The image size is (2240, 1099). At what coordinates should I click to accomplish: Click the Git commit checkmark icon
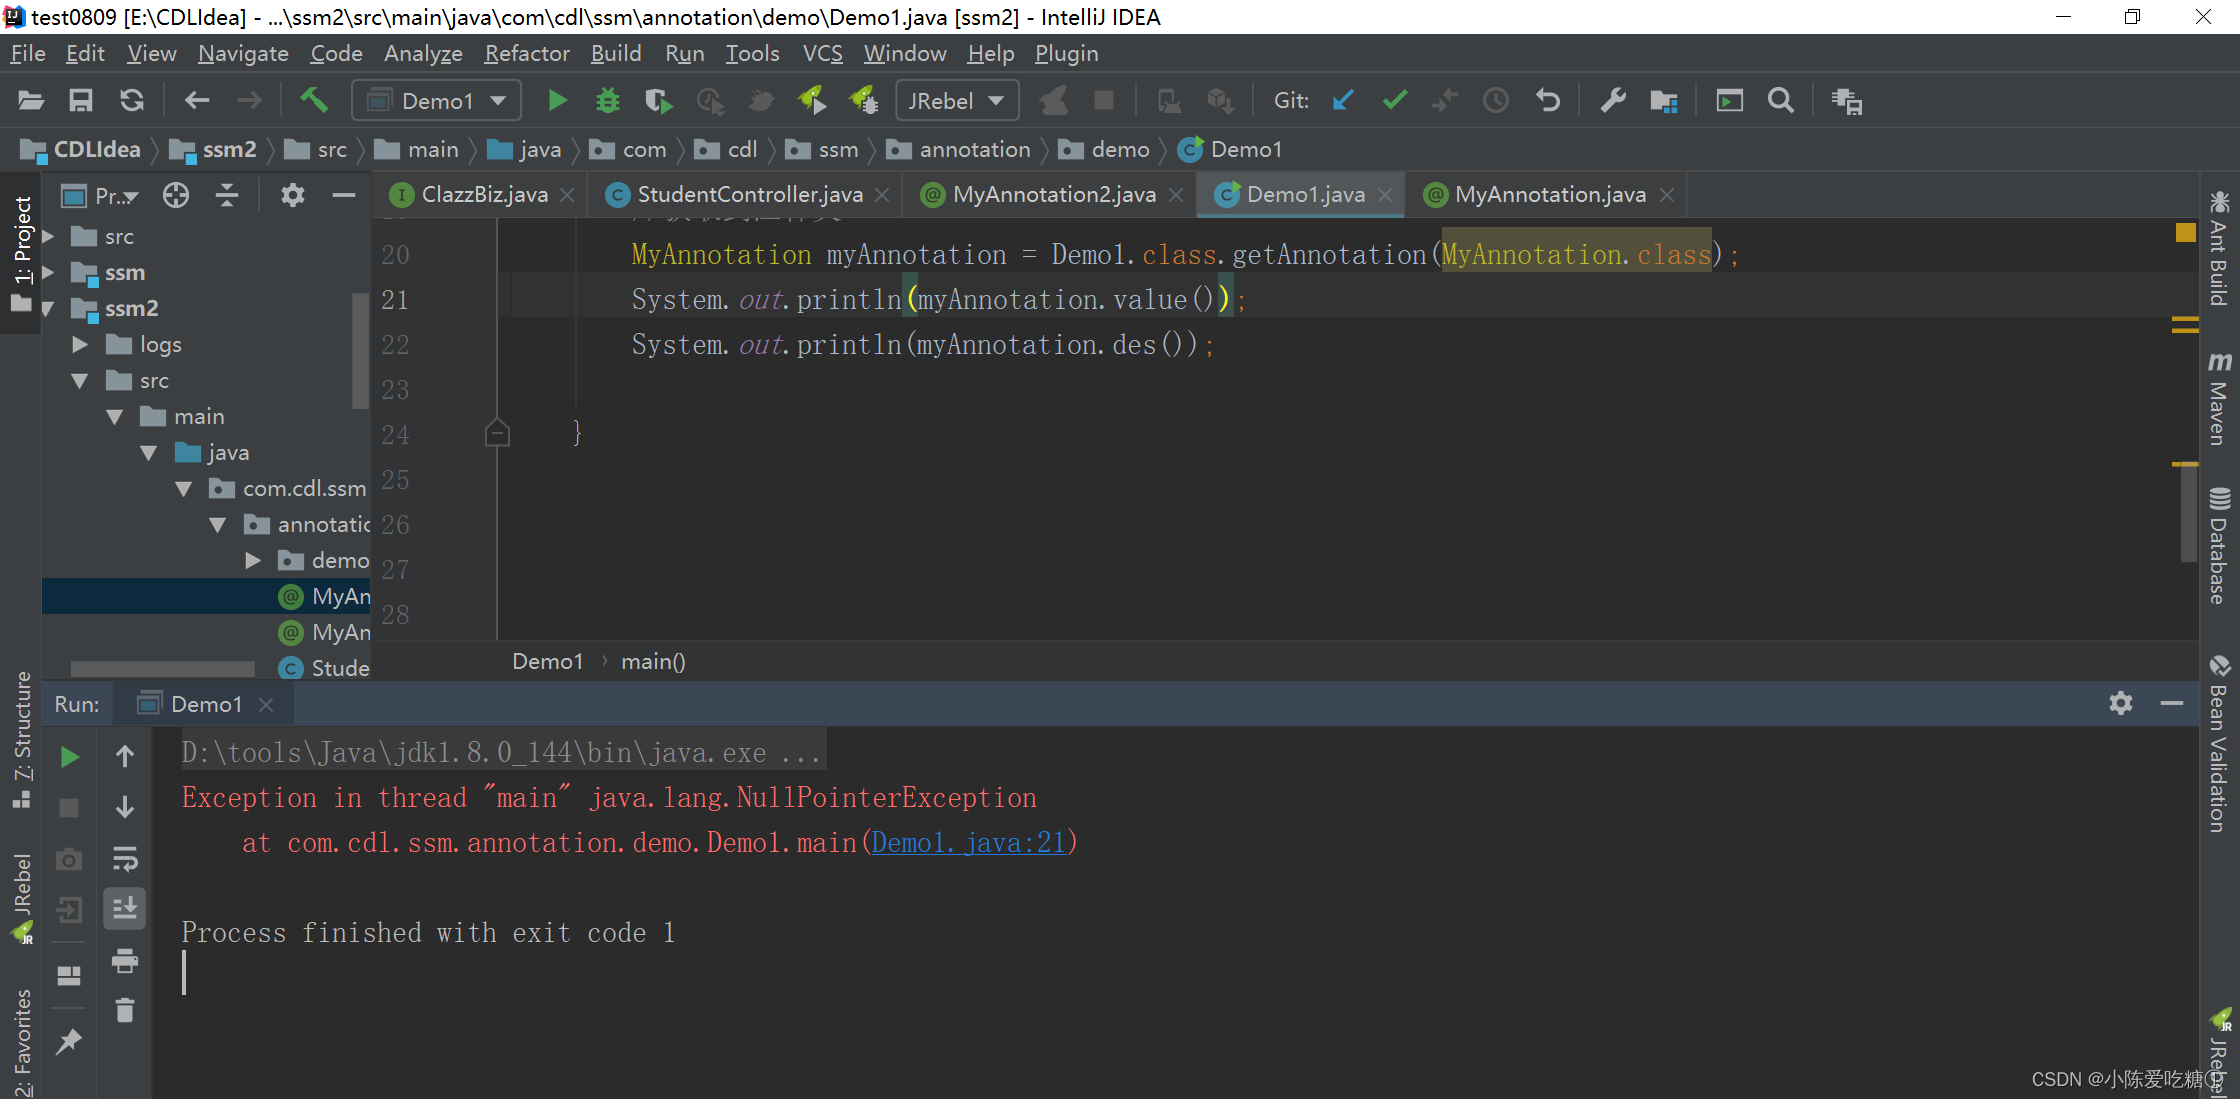[1394, 101]
